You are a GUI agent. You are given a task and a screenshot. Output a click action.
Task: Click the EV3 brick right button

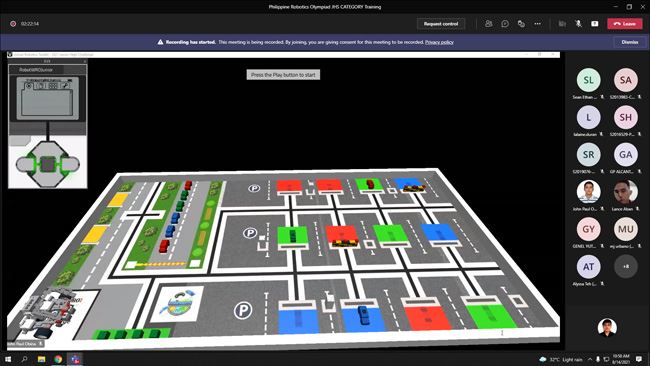click(x=71, y=165)
